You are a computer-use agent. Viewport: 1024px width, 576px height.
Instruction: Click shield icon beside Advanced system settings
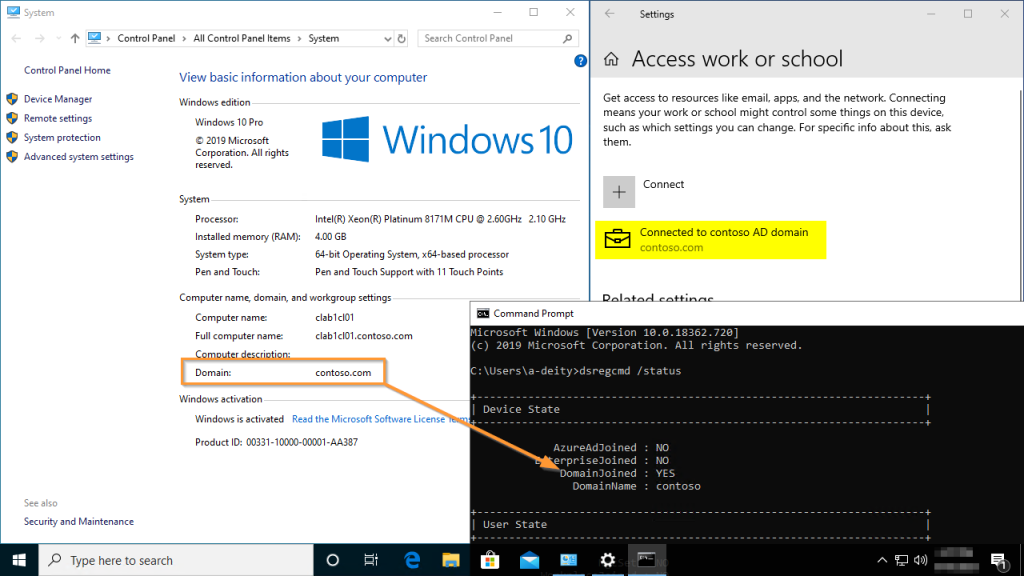[12, 157]
